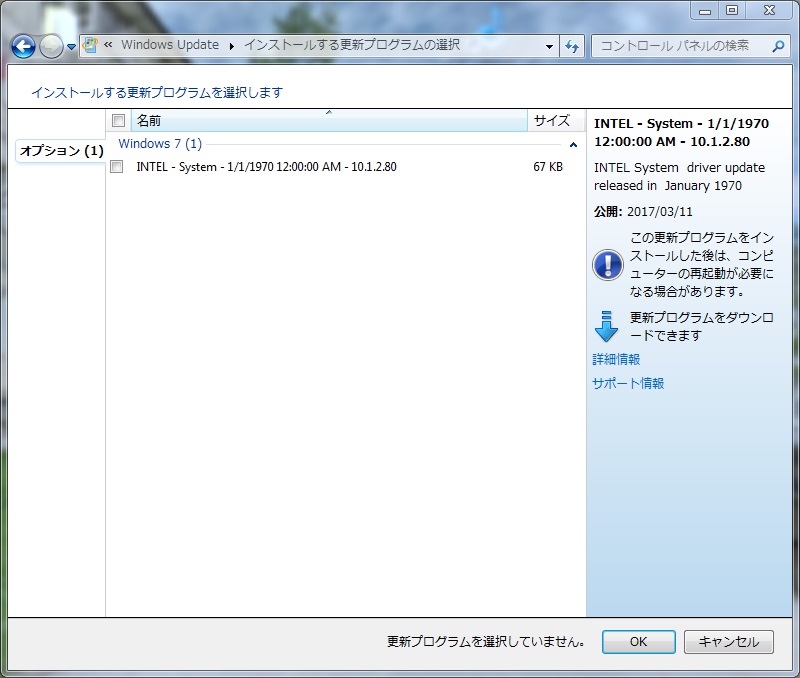Open the arrow after Windows Update breadcrumb
800x678 pixels.
(232, 46)
